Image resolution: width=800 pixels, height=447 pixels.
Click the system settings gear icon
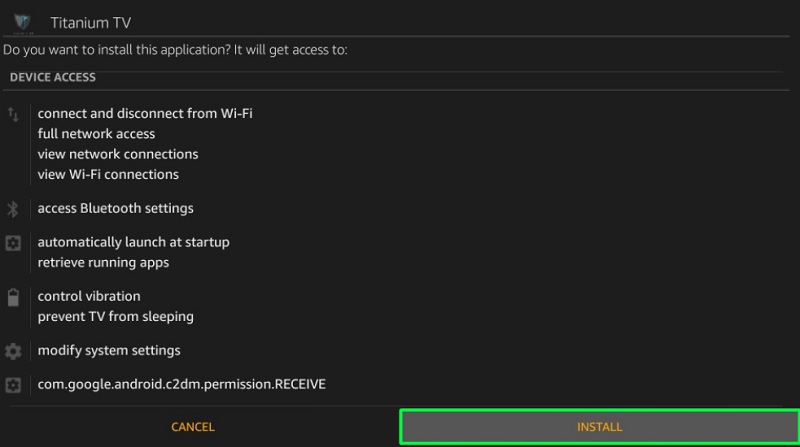pos(13,351)
